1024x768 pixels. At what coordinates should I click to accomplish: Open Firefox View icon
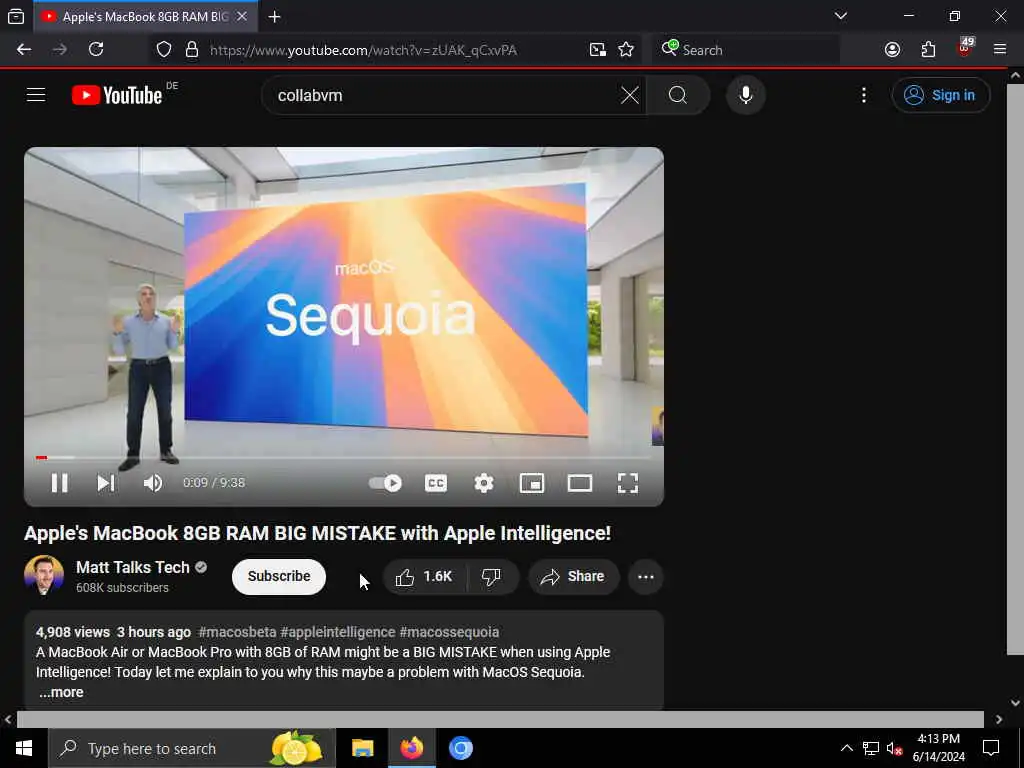(x=16, y=17)
